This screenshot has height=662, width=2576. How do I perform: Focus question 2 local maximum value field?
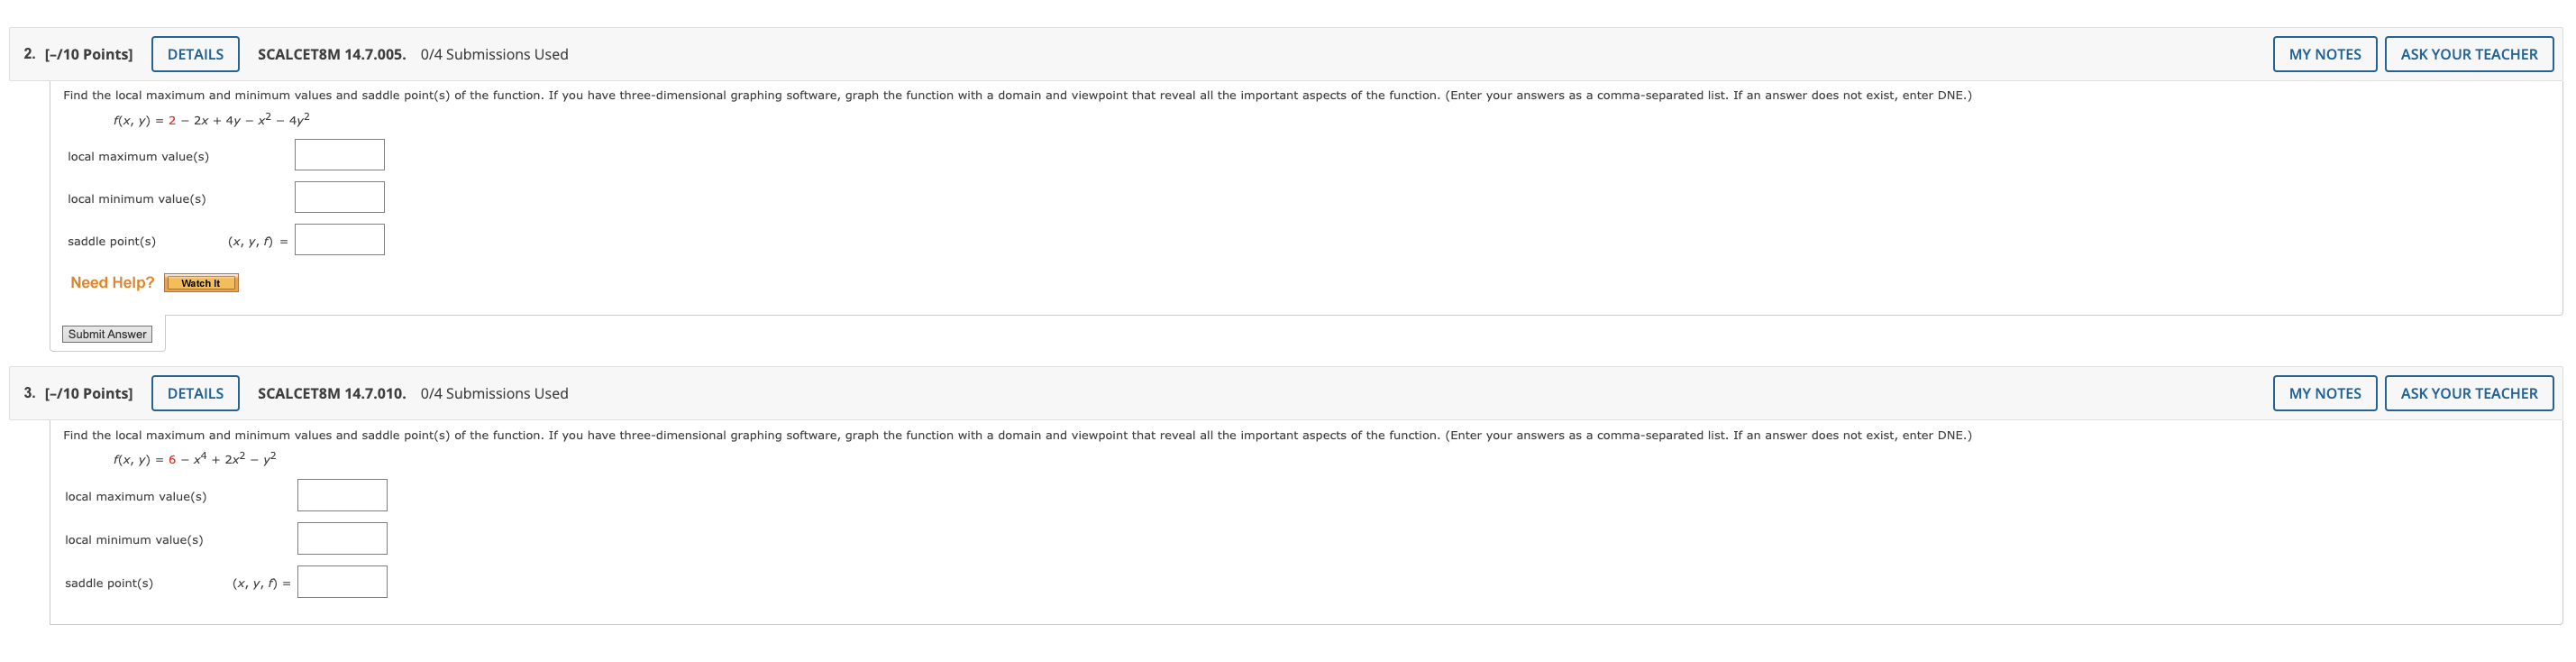click(x=339, y=155)
